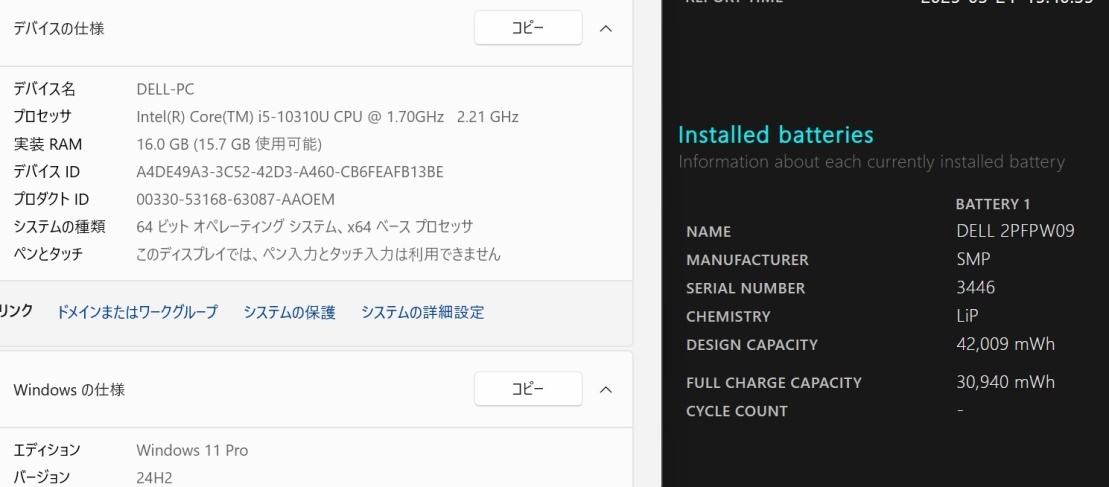Collapse the デバイスの仕様 section chevron
This screenshot has width=1109, height=487.
tap(606, 29)
